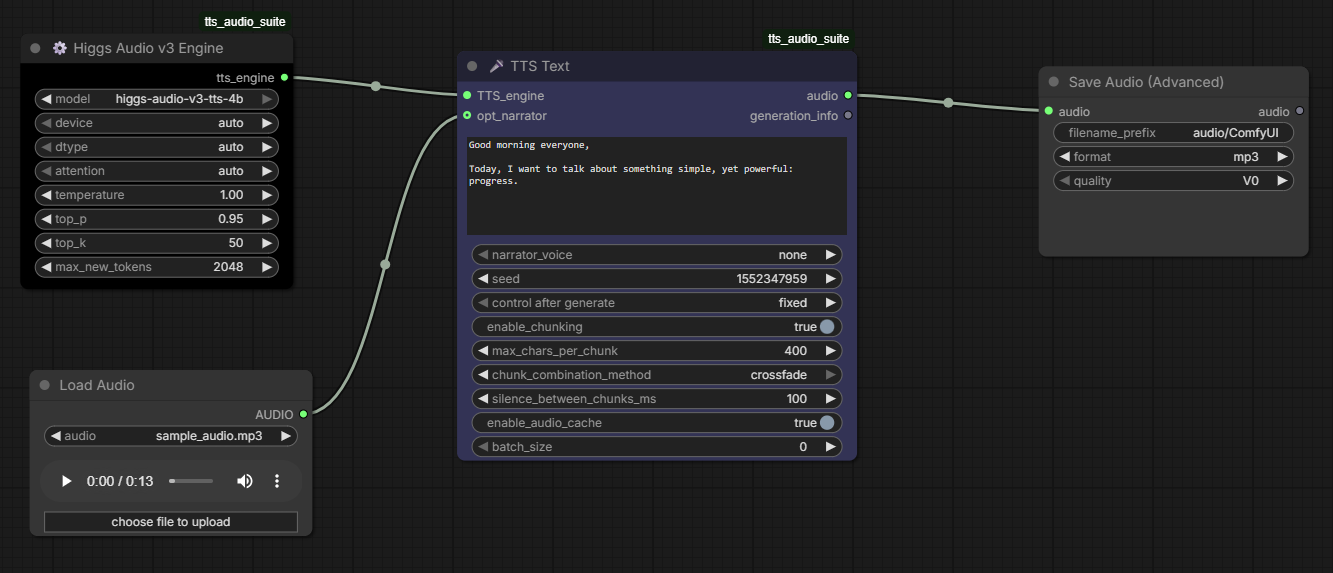
Task: Select next attention option arrow
Action: [x=267, y=171]
